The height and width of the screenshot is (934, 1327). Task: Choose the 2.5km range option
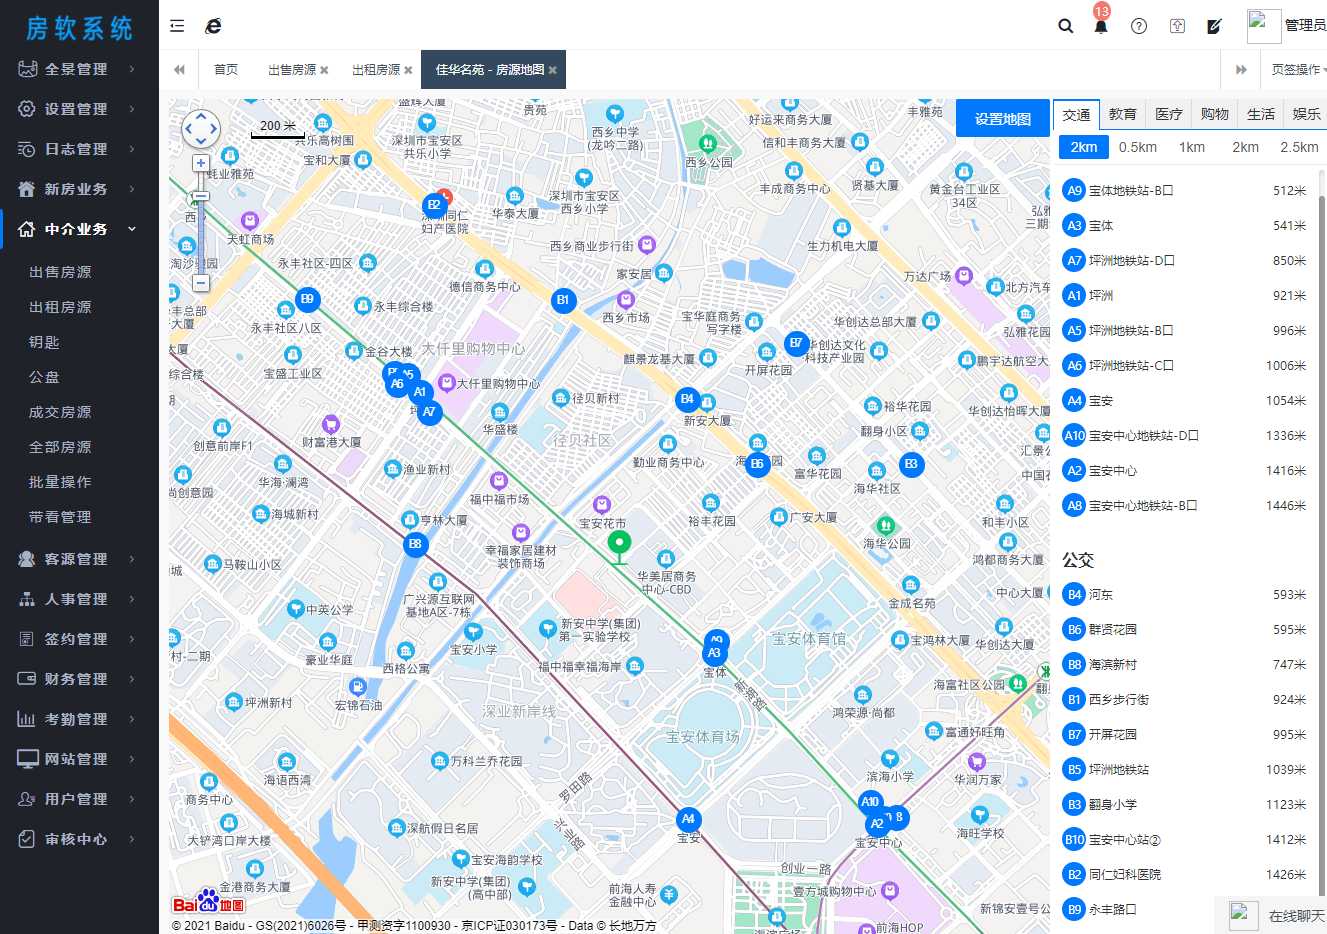1299,147
